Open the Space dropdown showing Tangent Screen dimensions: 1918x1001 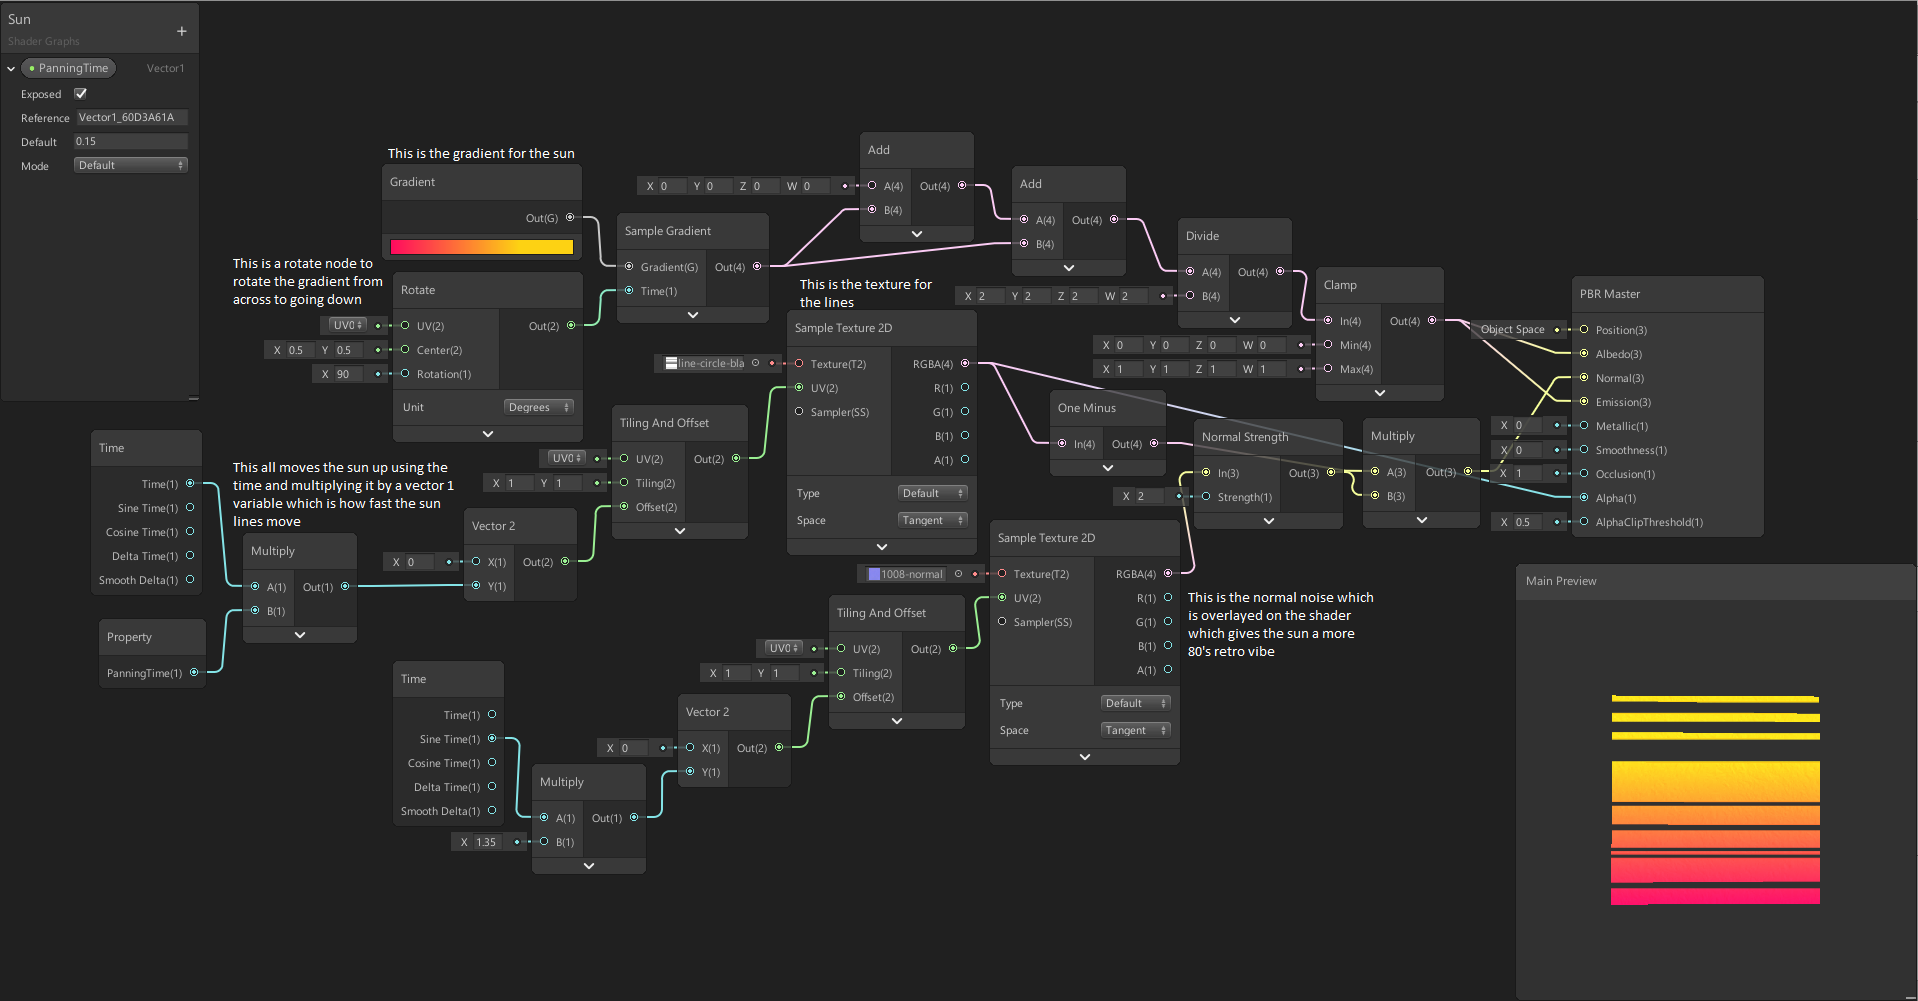(931, 519)
